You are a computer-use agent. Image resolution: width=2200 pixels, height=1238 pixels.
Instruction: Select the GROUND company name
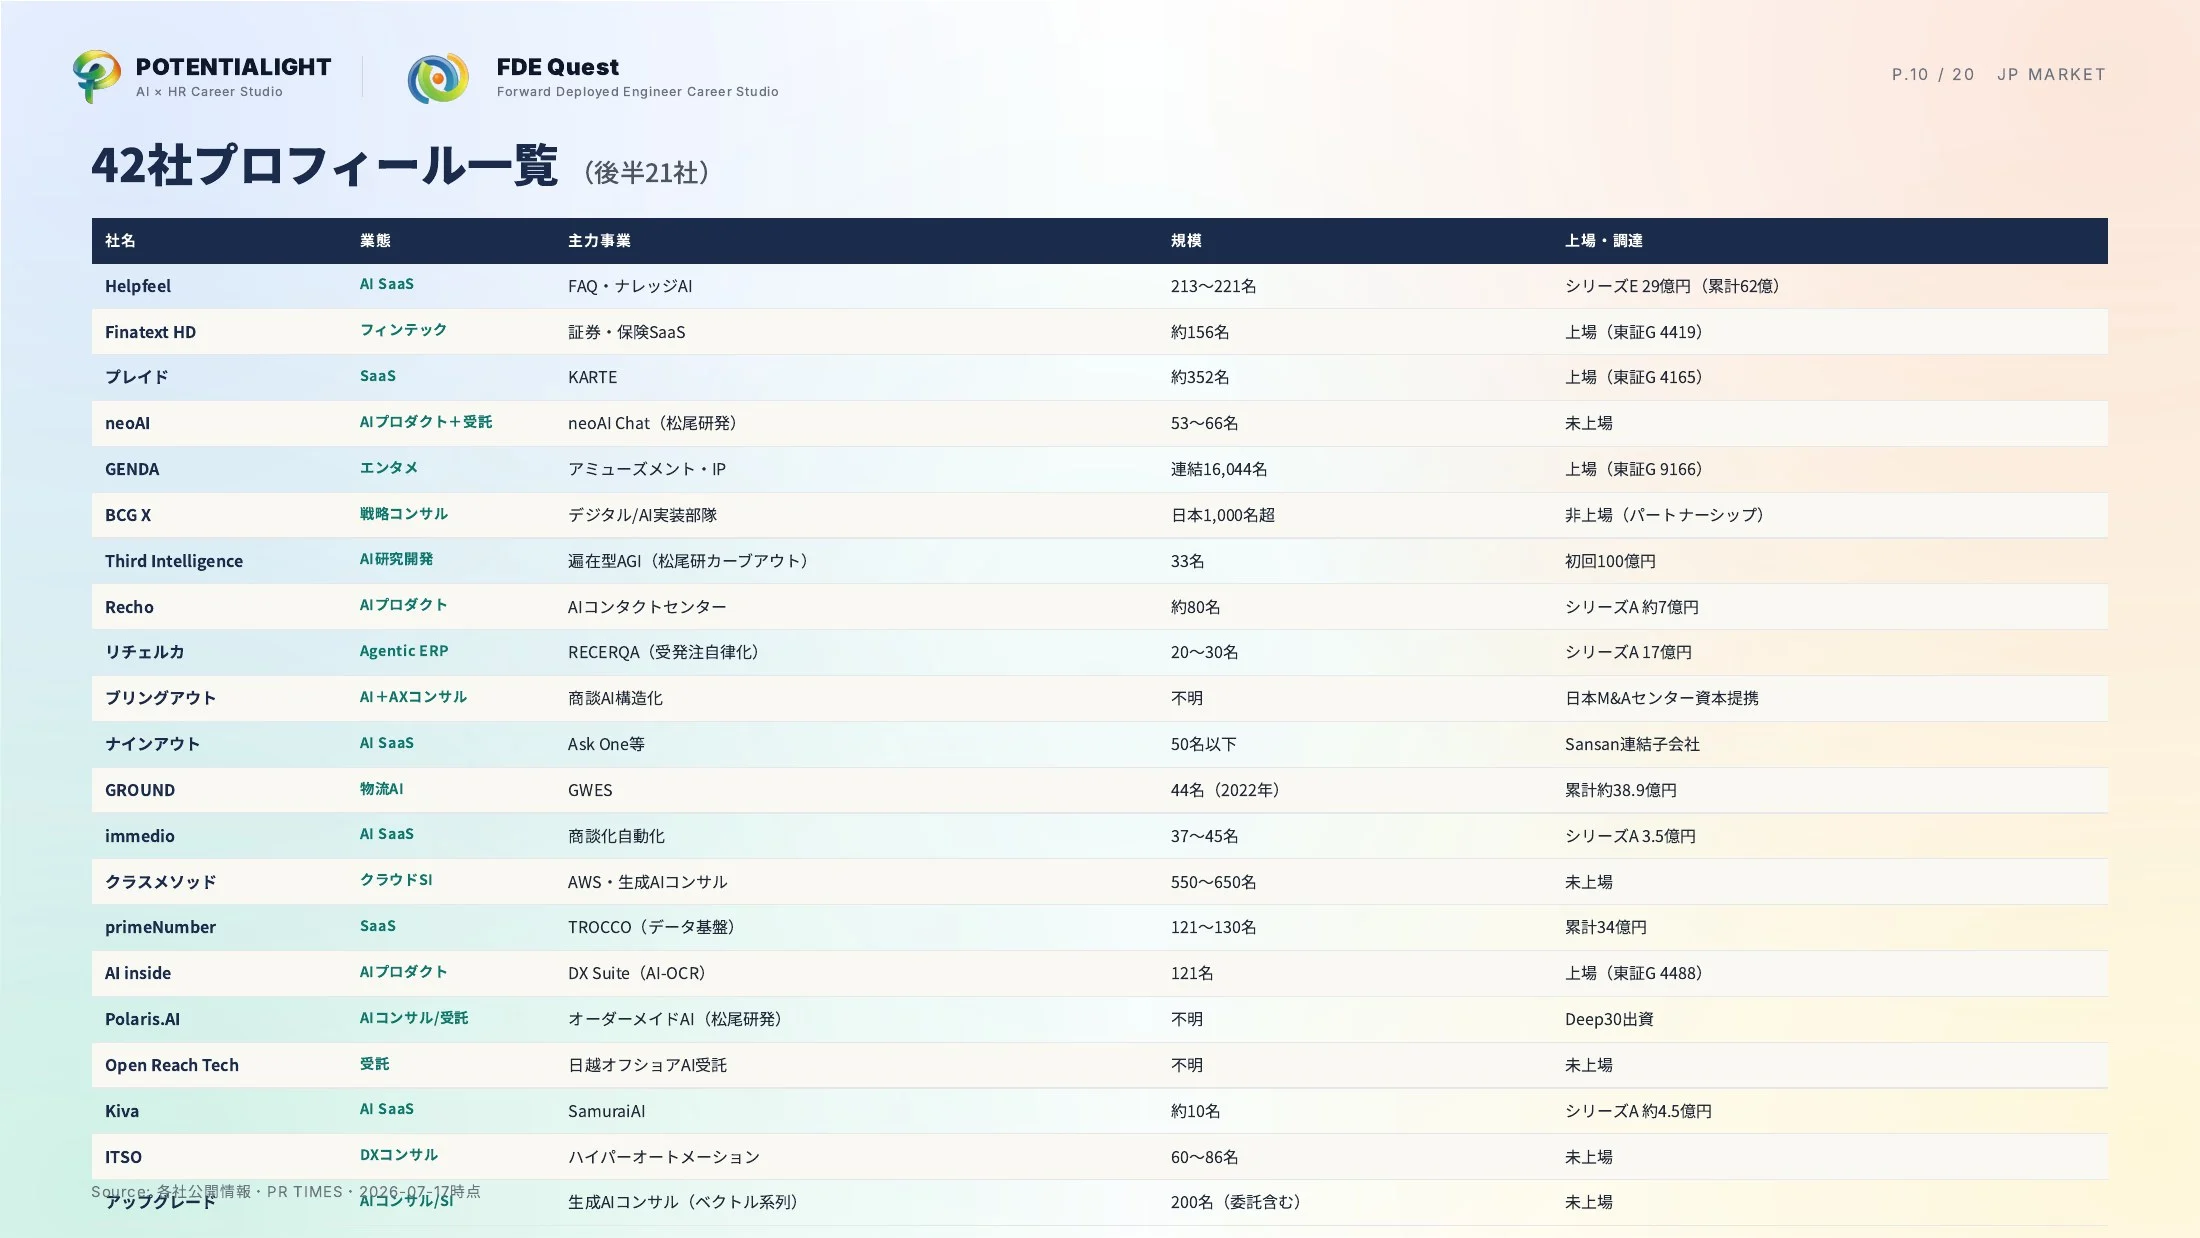coord(140,790)
